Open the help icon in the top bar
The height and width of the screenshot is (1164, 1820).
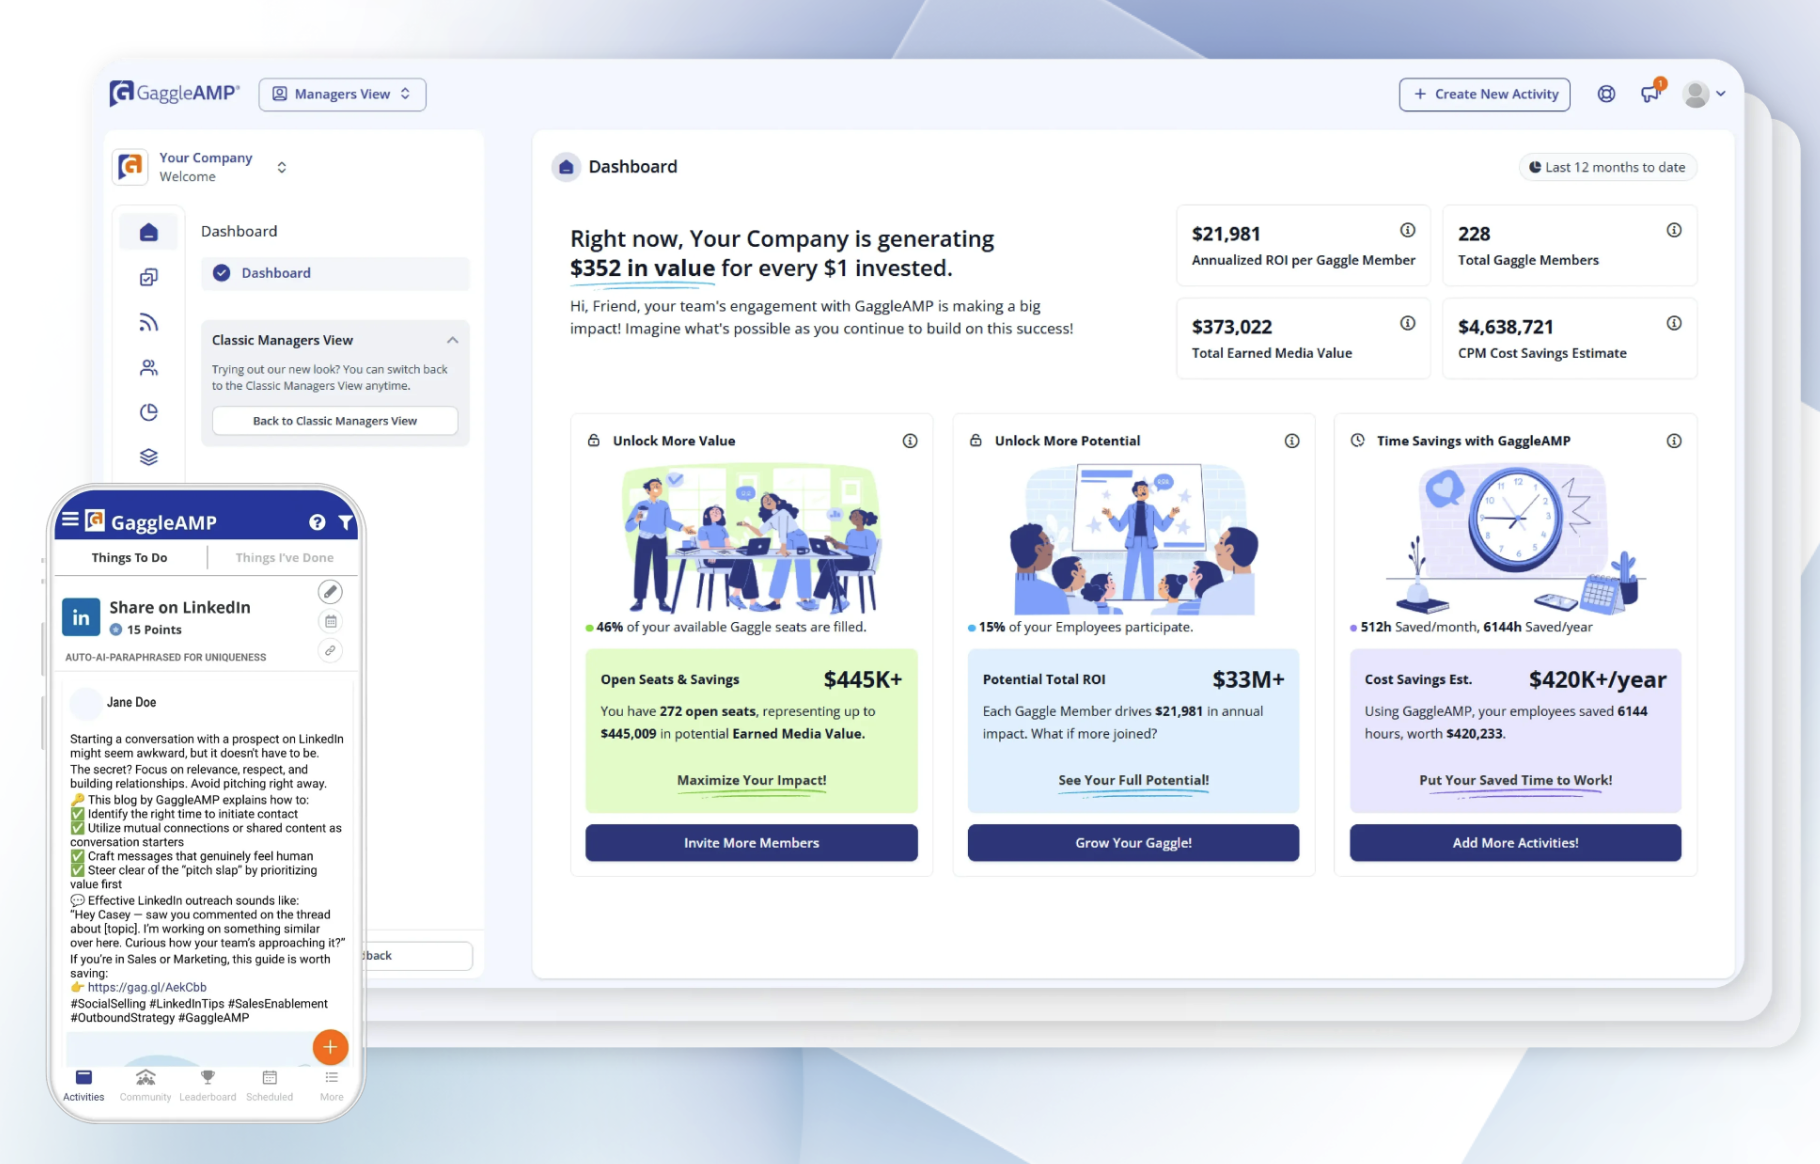[x=1606, y=93]
